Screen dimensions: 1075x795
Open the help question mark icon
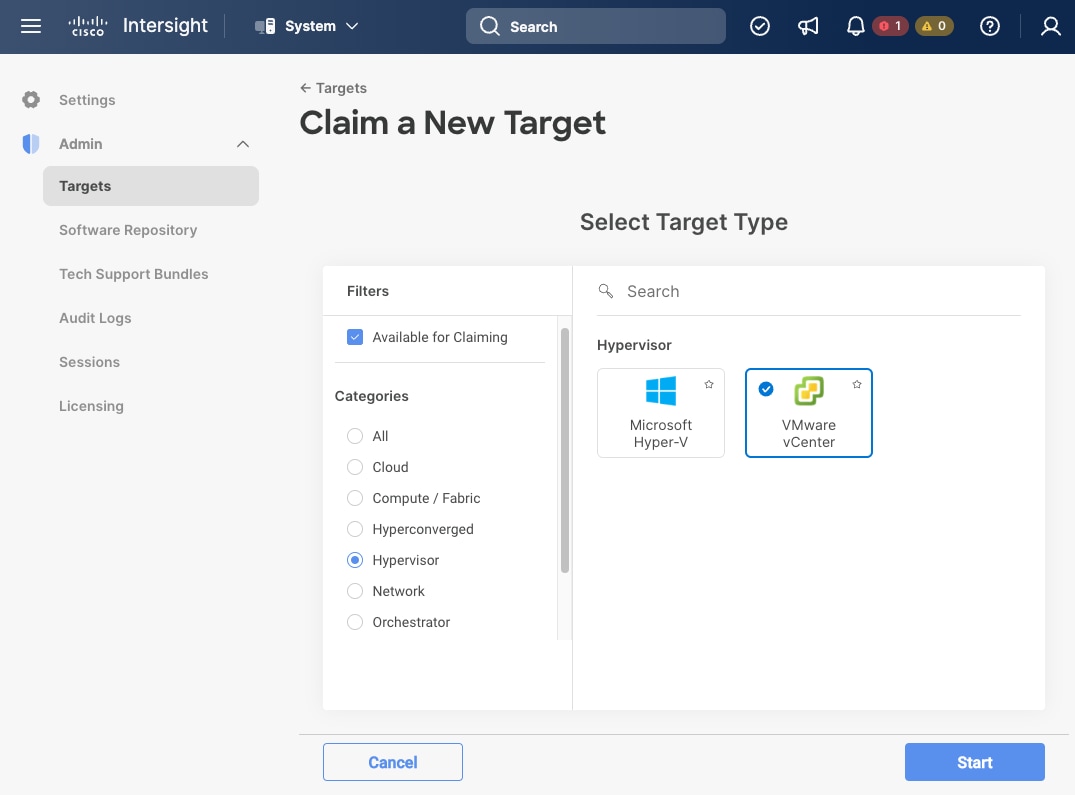[x=989, y=26]
